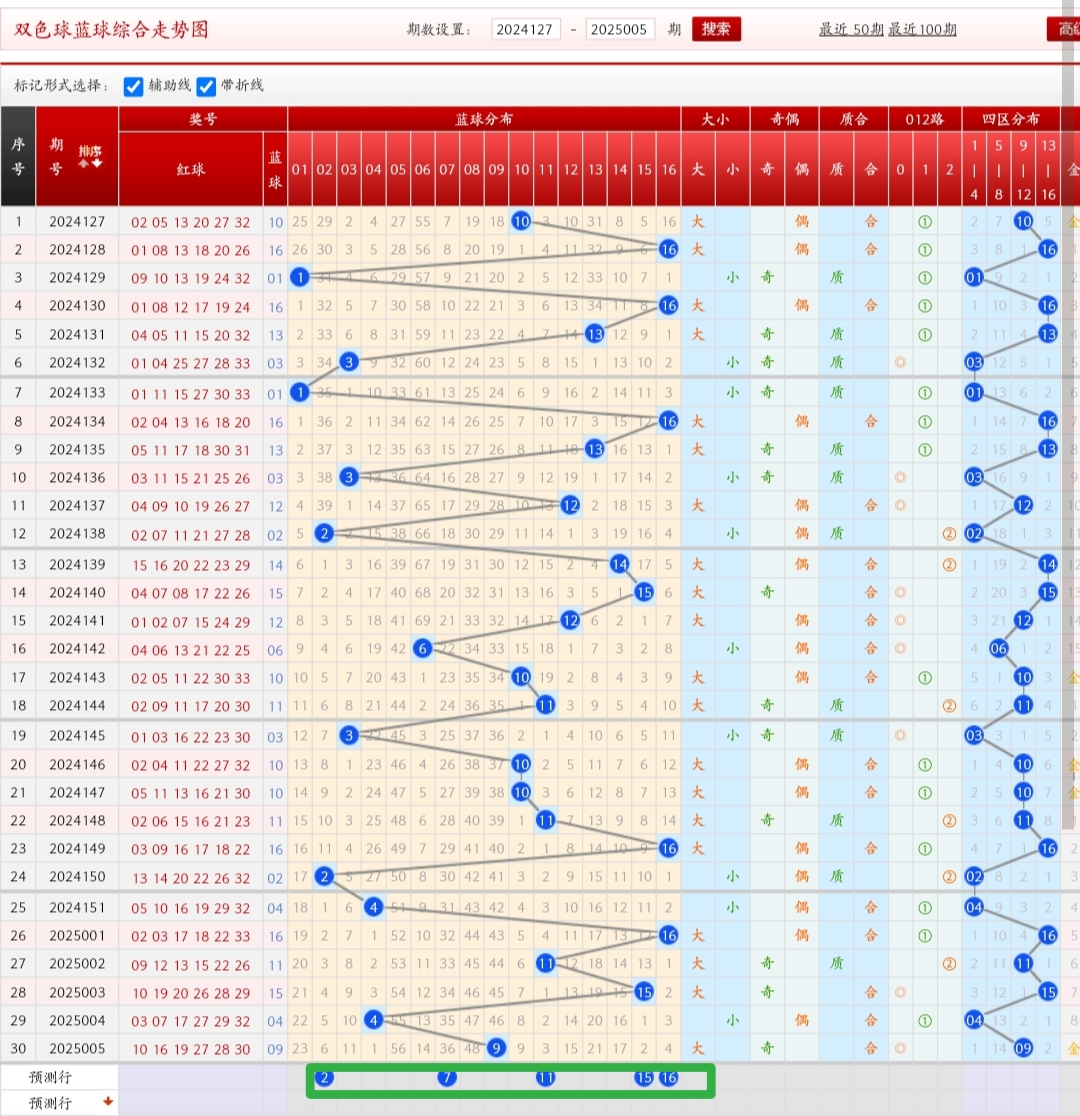1080x1116 pixels.
Task: Click the first 预测行 label
Action: coord(50,1077)
